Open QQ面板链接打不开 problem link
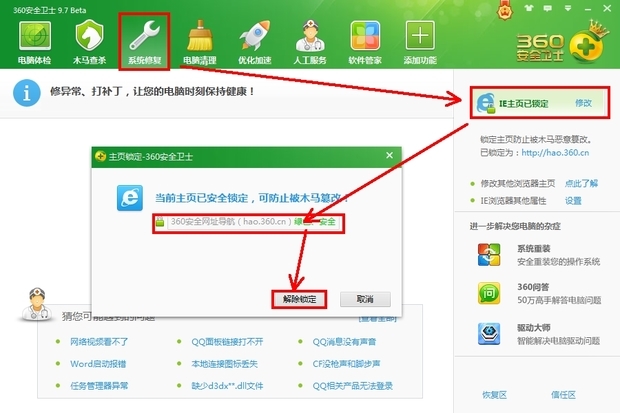Screen dimensions: 620x413 click(x=227, y=342)
